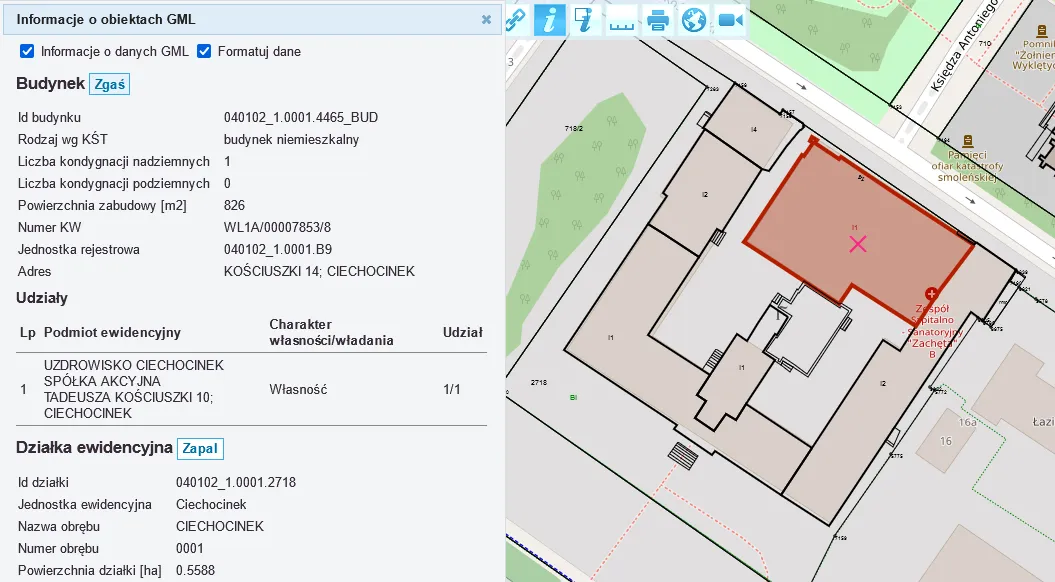Click the building ID 040102_1.0001.4465_BUD

coord(300,117)
